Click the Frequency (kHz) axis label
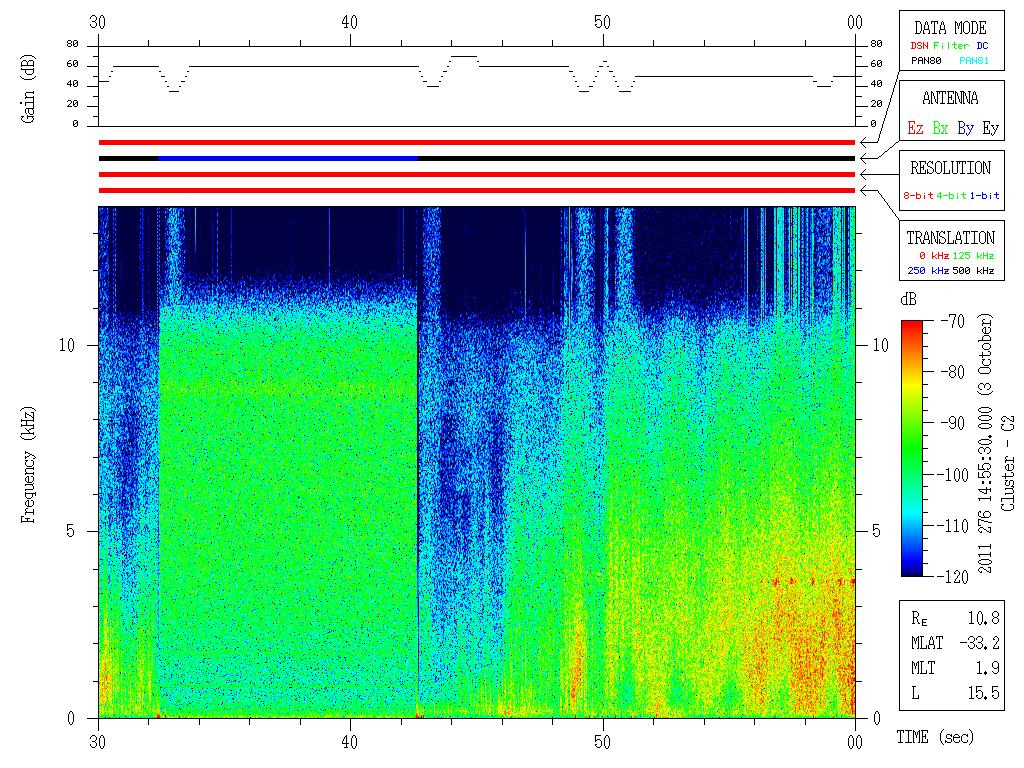The width and height of the screenshot is (1024, 768). pyautogui.click(x=27, y=465)
